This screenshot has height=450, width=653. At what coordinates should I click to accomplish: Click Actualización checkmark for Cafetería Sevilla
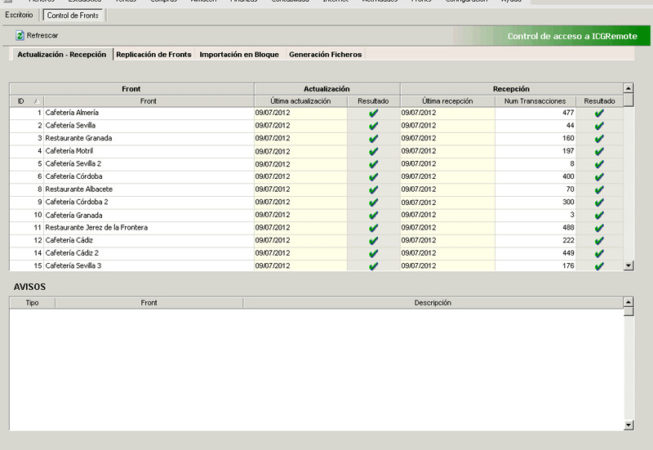pos(374,126)
